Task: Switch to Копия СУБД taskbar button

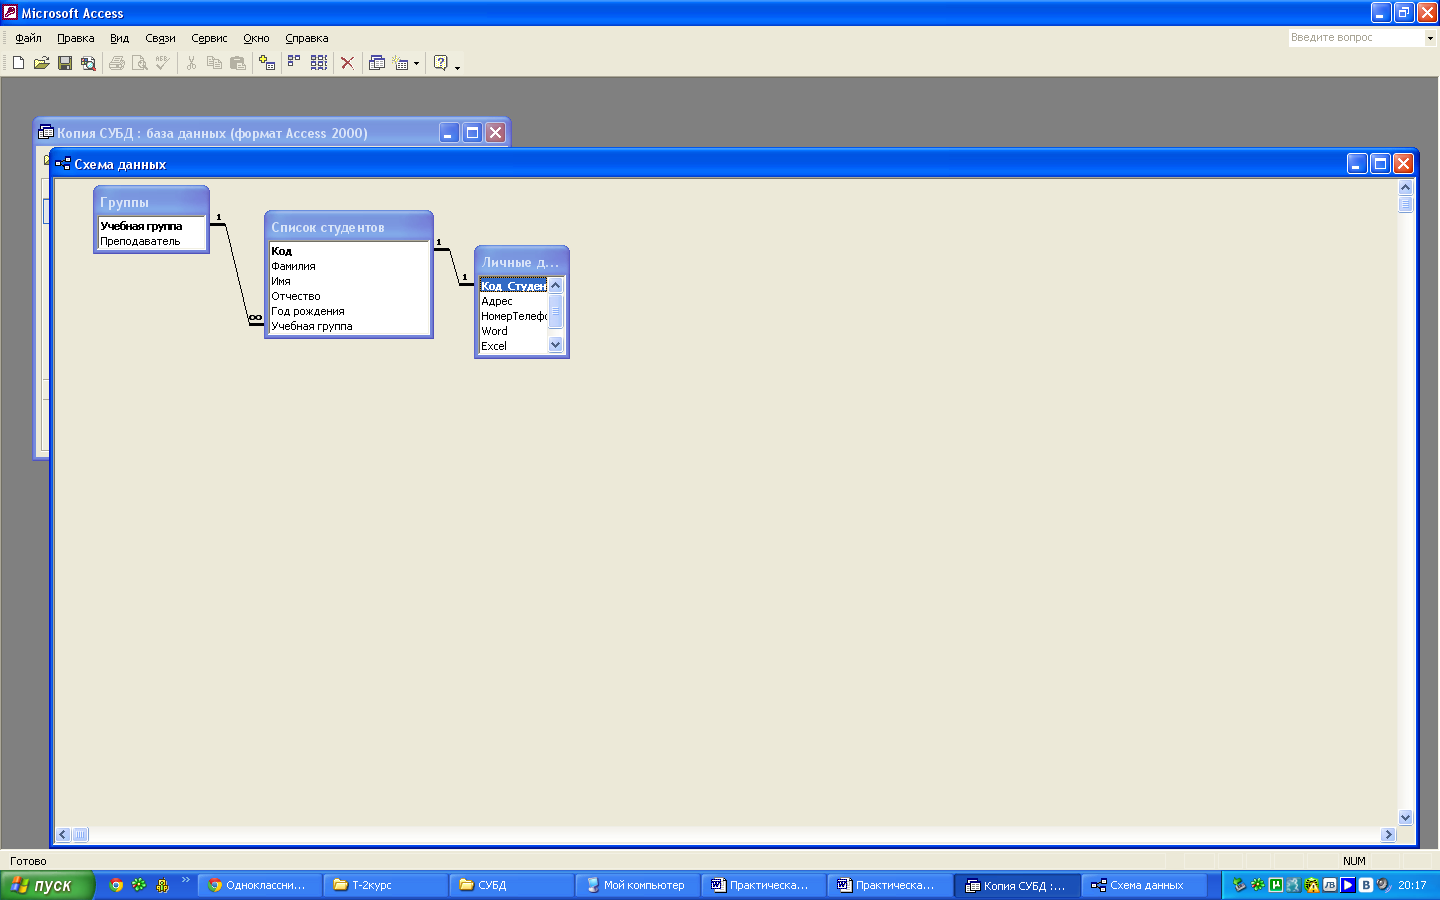Action: (1017, 885)
